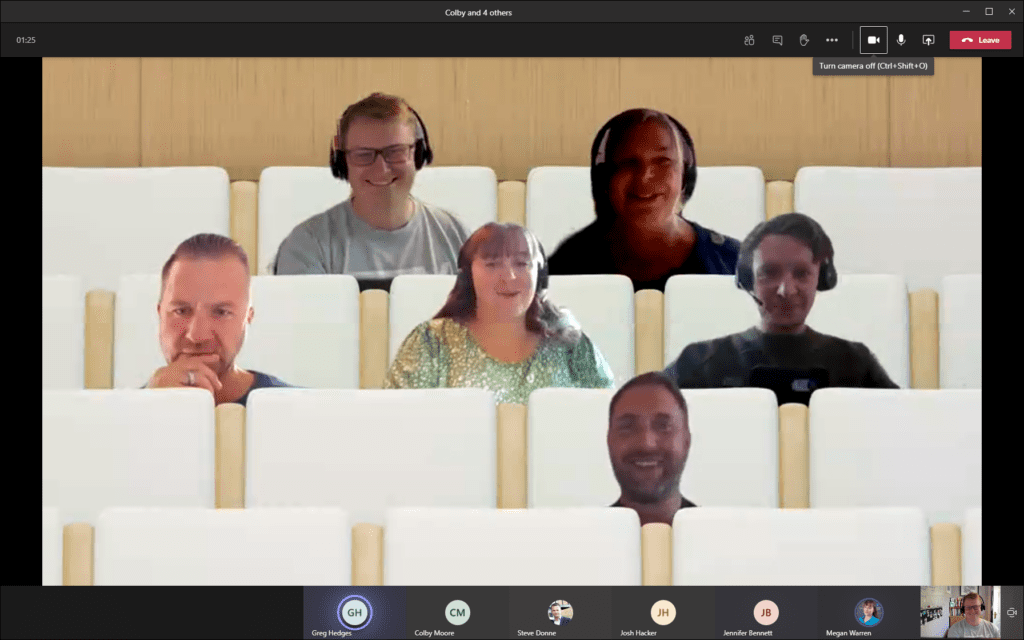
Task: Click your own self-view video thumbnail
Action: [x=960, y=612]
